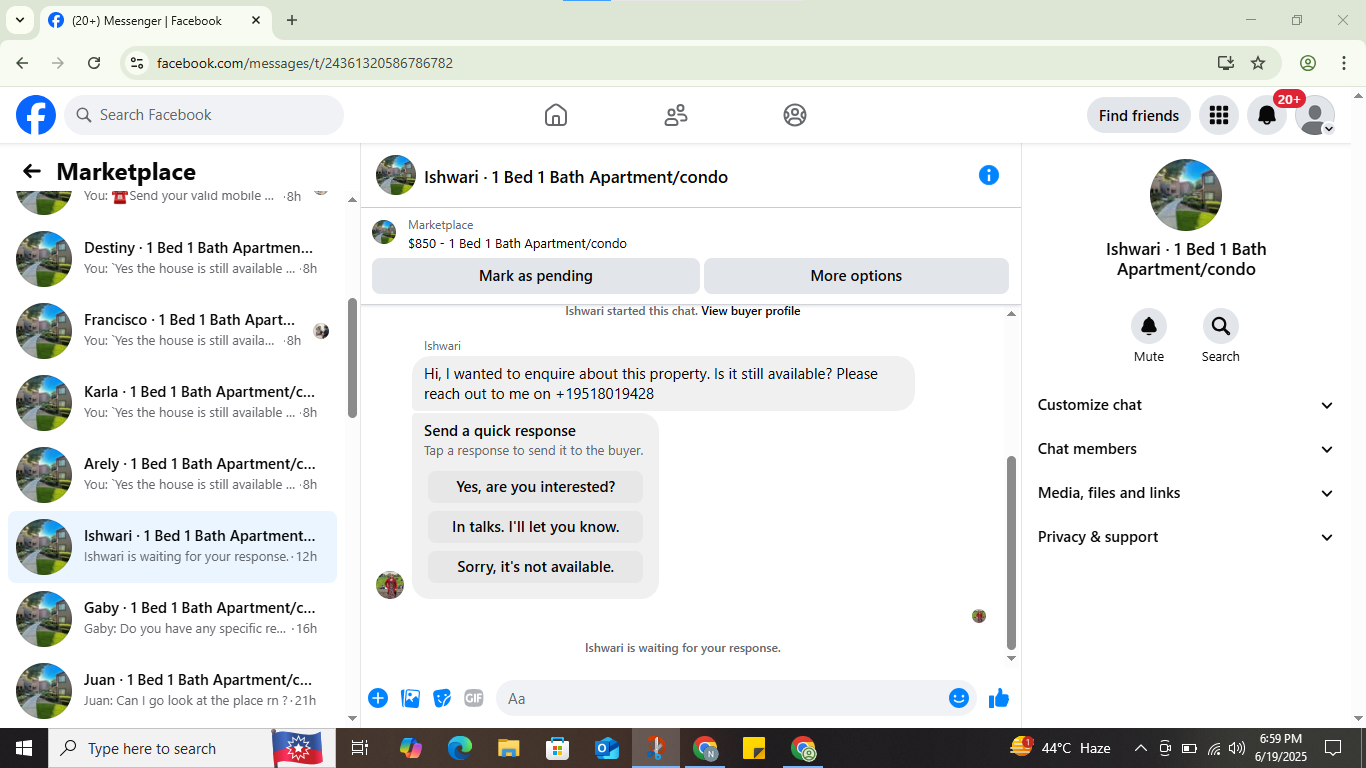Send quick response 'In talks. I'll let you know.'
The width and height of the screenshot is (1366, 768).
click(x=536, y=527)
